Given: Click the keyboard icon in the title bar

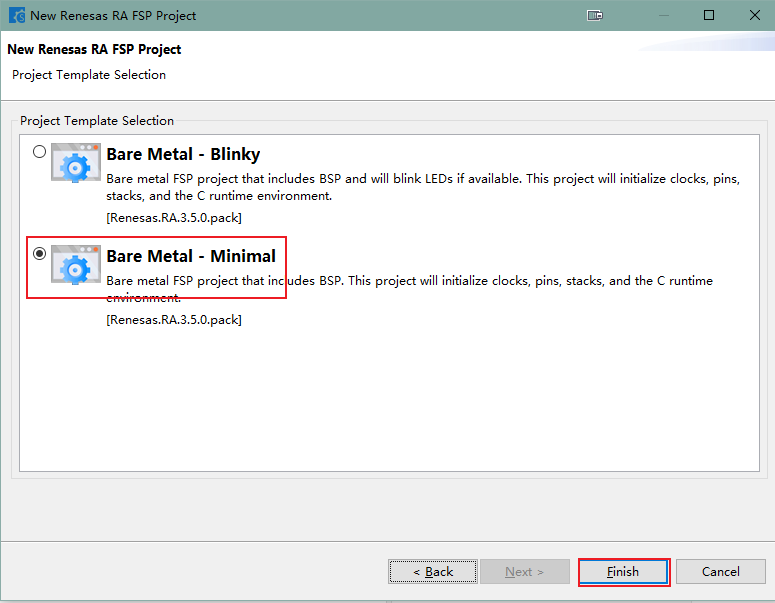Looking at the screenshot, I should pos(595,15).
